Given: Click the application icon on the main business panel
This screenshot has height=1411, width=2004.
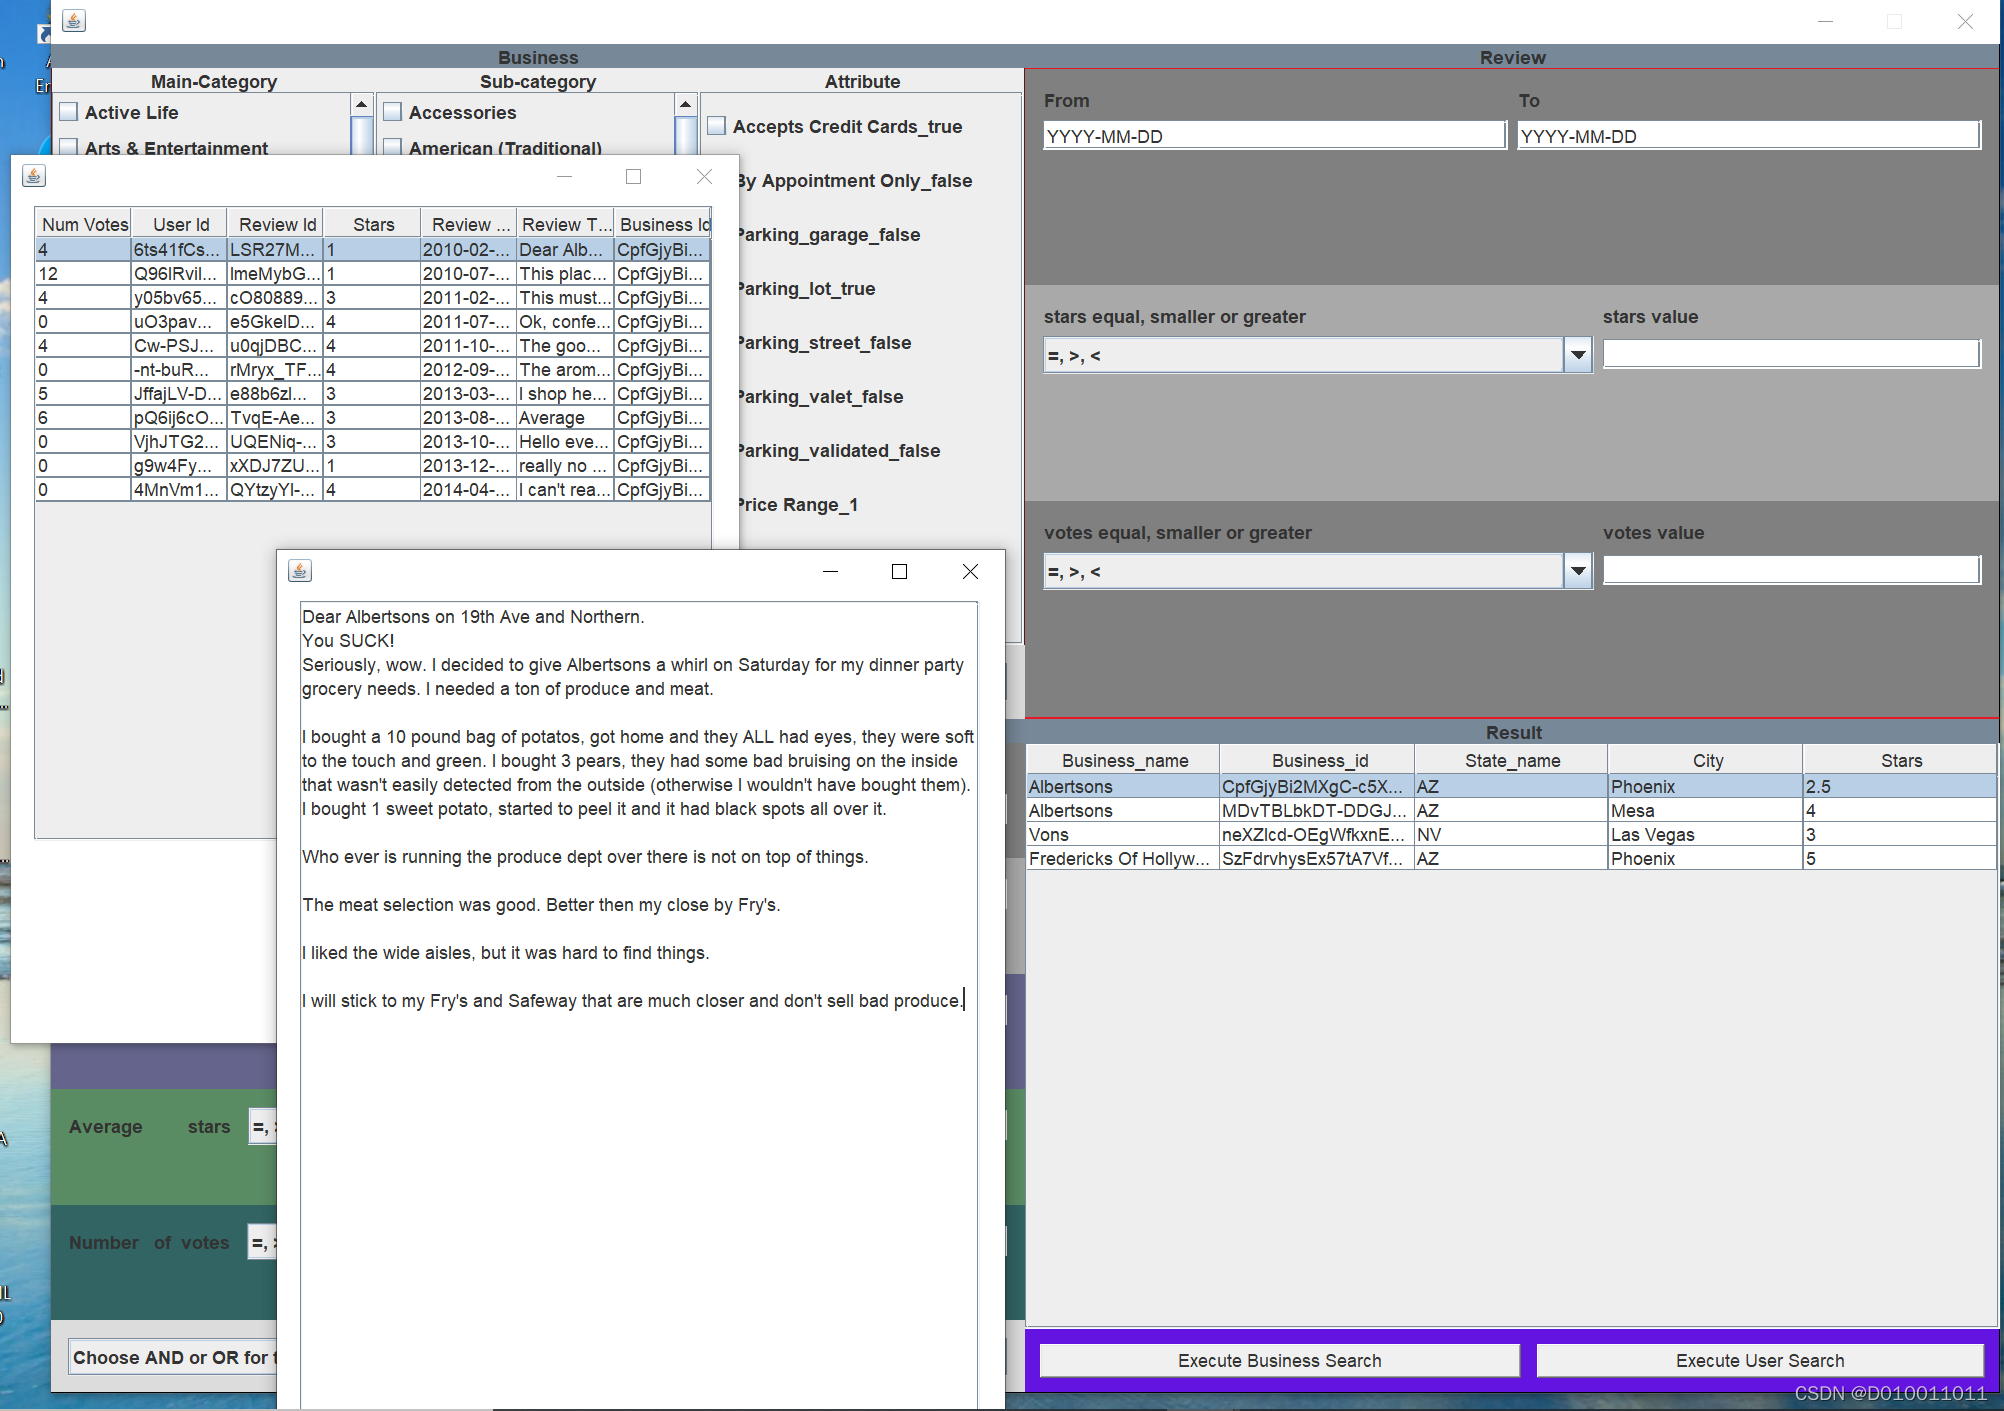Looking at the screenshot, I should coord(72,18).
